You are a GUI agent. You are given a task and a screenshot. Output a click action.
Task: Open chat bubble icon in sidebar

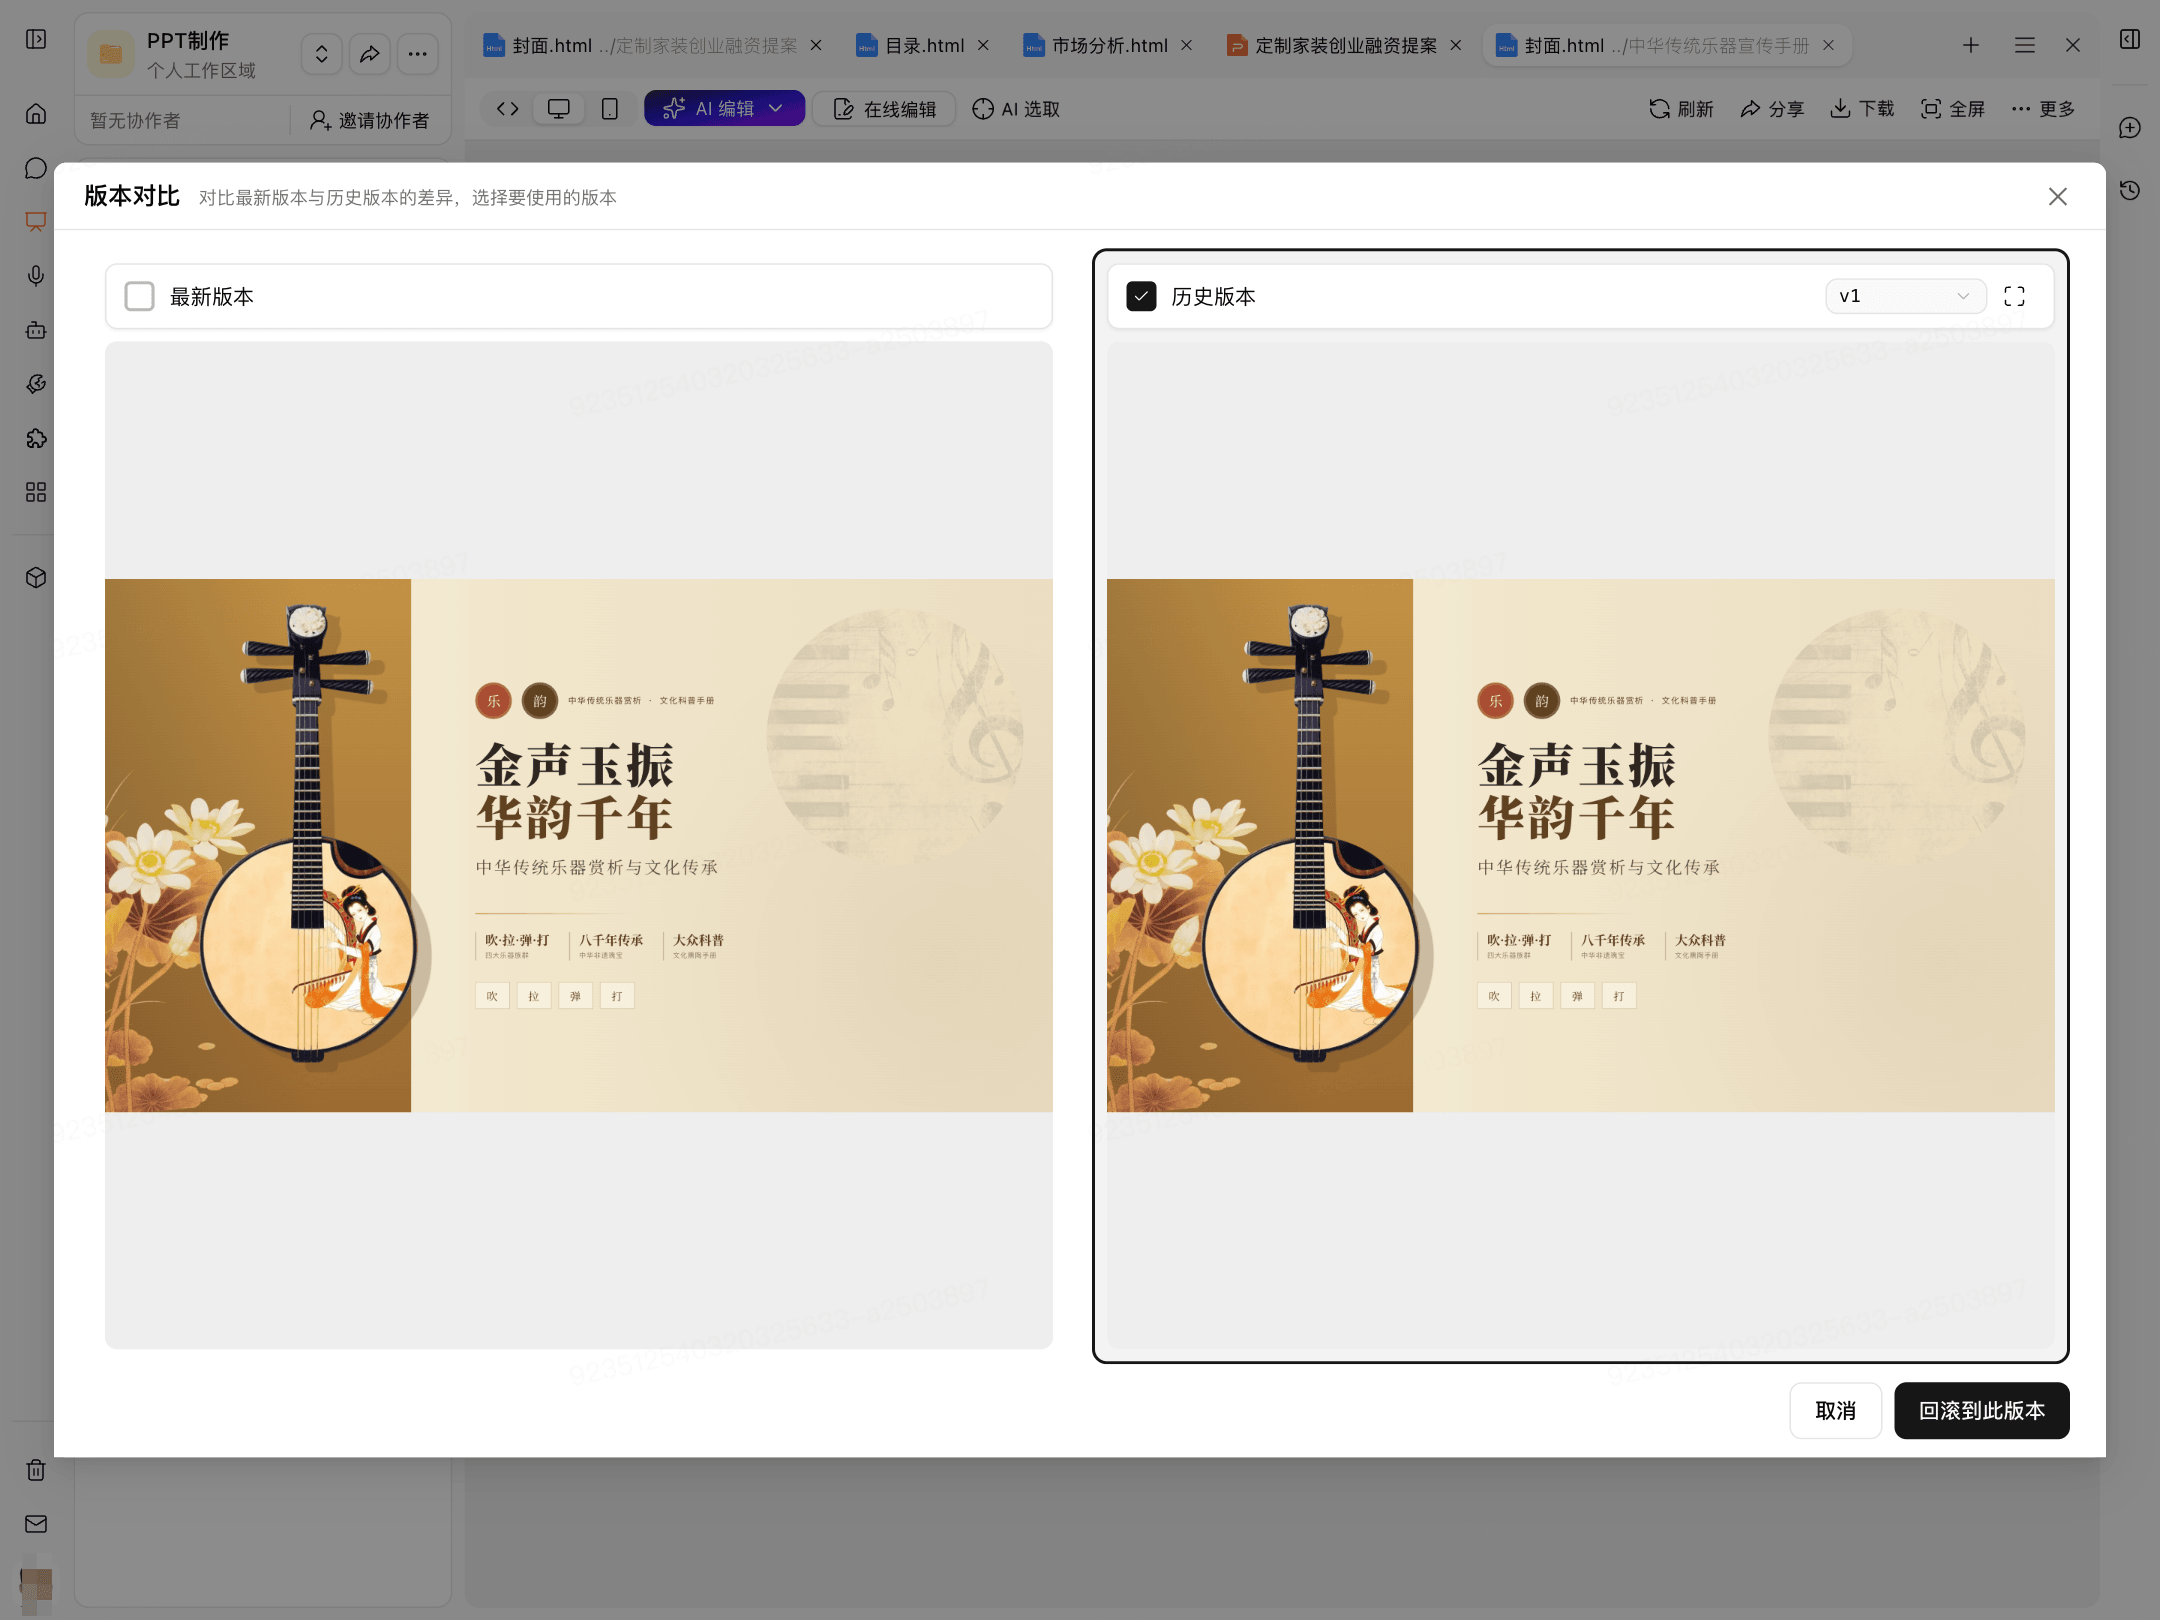point(36,168)
